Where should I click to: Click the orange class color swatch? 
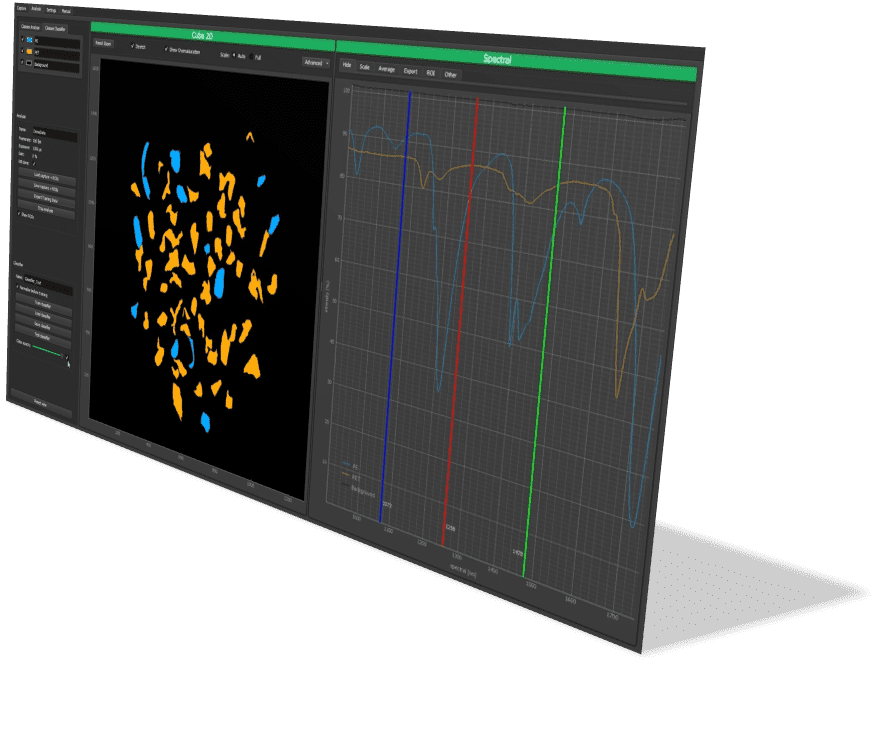[29, 52]
